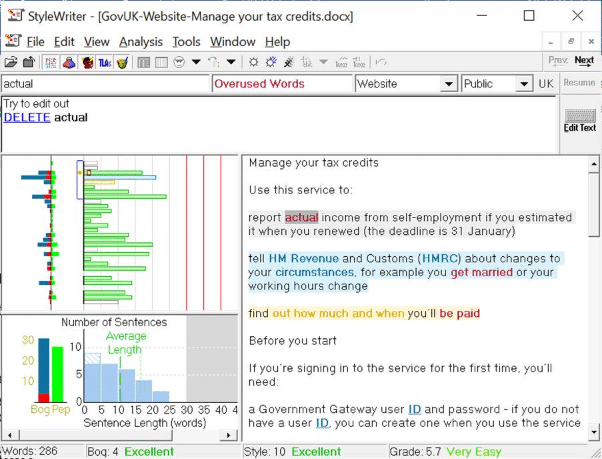Open dropdown arrow beside the face icon
Screen dimensions: 602x459
coord(196,62)
